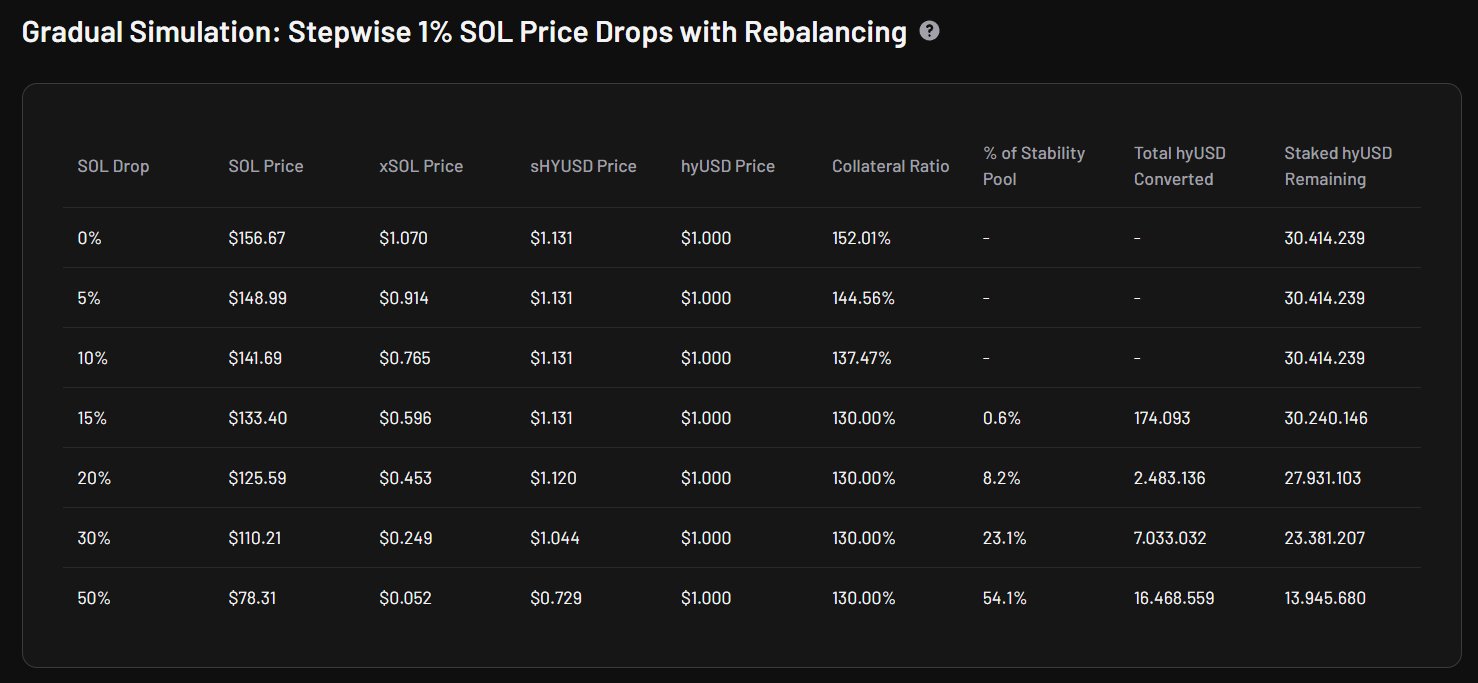Click the Staked hyUSD Remaining header

click(1337, 166)
